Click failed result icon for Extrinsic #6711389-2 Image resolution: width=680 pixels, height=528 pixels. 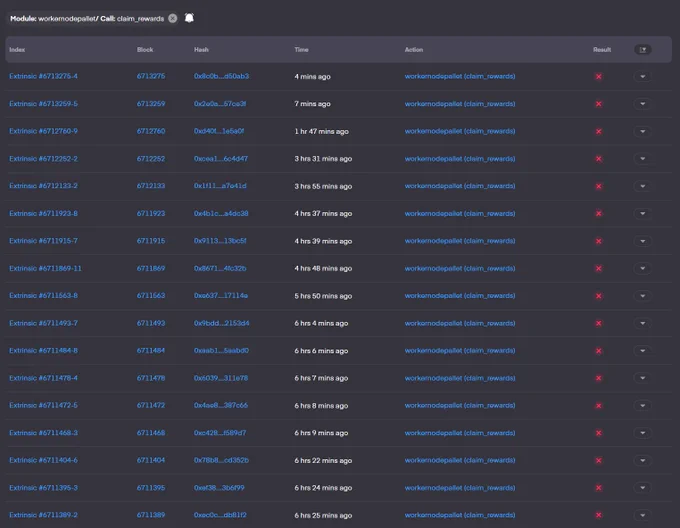pyautogui.click(x=598, y=515)
